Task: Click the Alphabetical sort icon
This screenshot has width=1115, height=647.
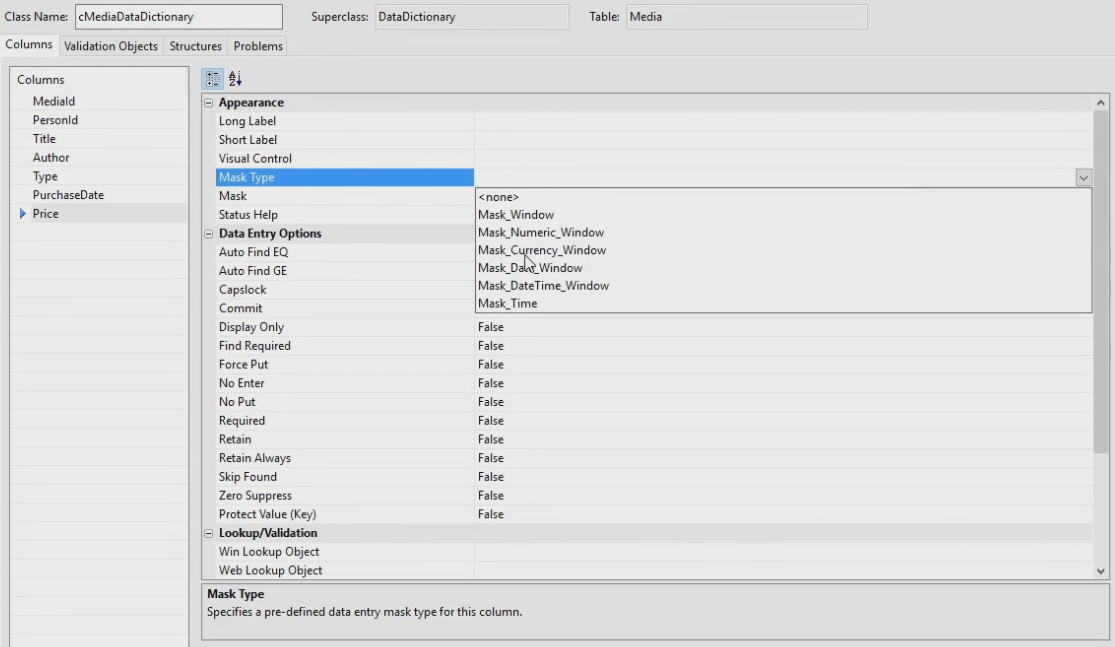Action: (235, 78)
